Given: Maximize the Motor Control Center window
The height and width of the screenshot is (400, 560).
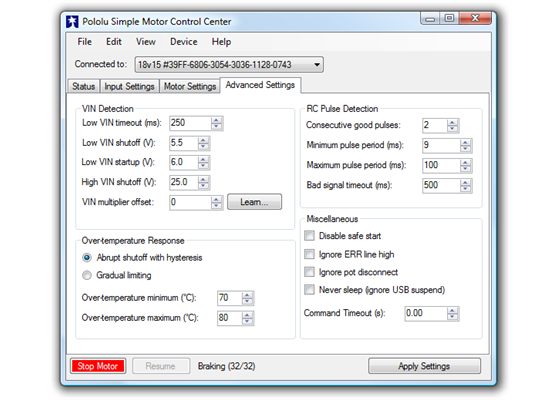Looking at the screenshot, I should [449, 18].
